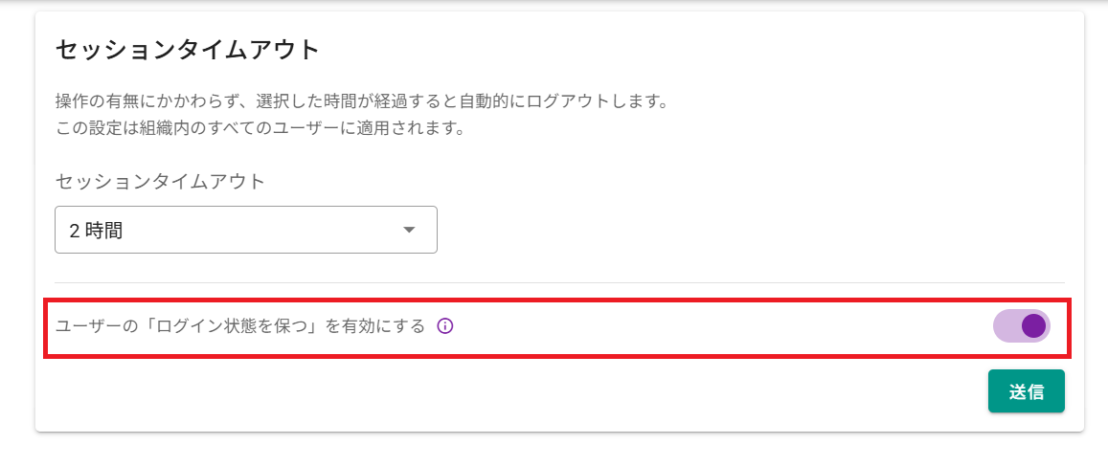Click the ユーザーの「ログイン状態を保つ」を有効にする label
The image size is (1108, 467).
(240, 326)
